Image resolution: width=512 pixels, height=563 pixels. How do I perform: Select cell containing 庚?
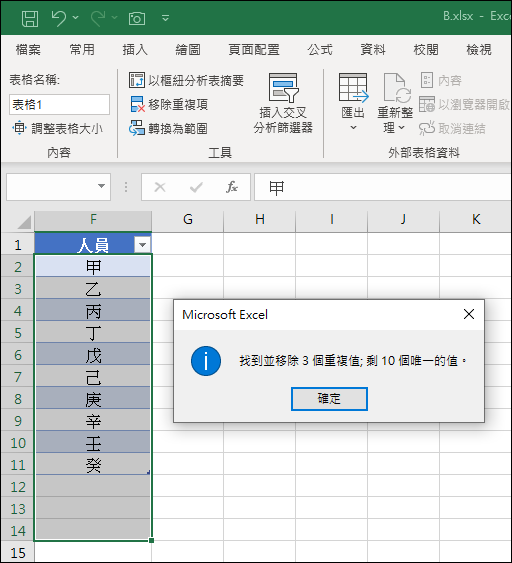point(93,398)
